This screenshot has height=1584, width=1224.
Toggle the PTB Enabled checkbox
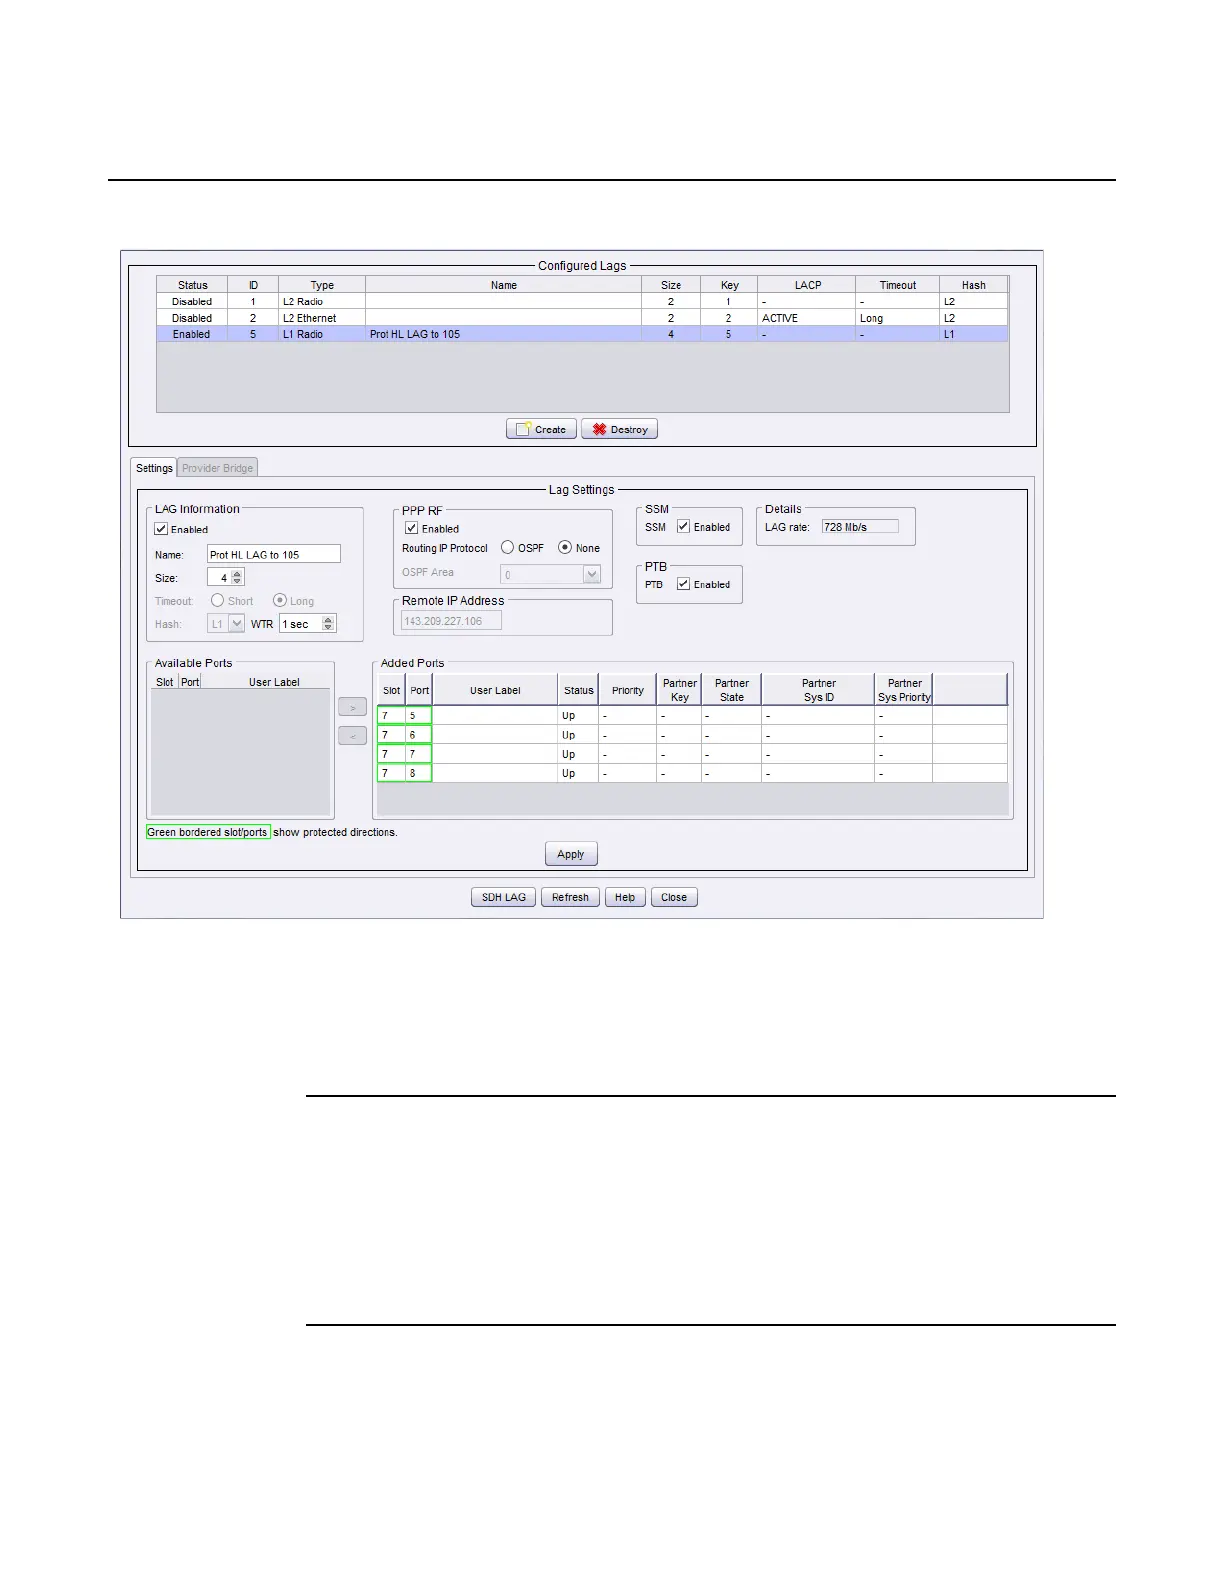[x=684, y=584]
